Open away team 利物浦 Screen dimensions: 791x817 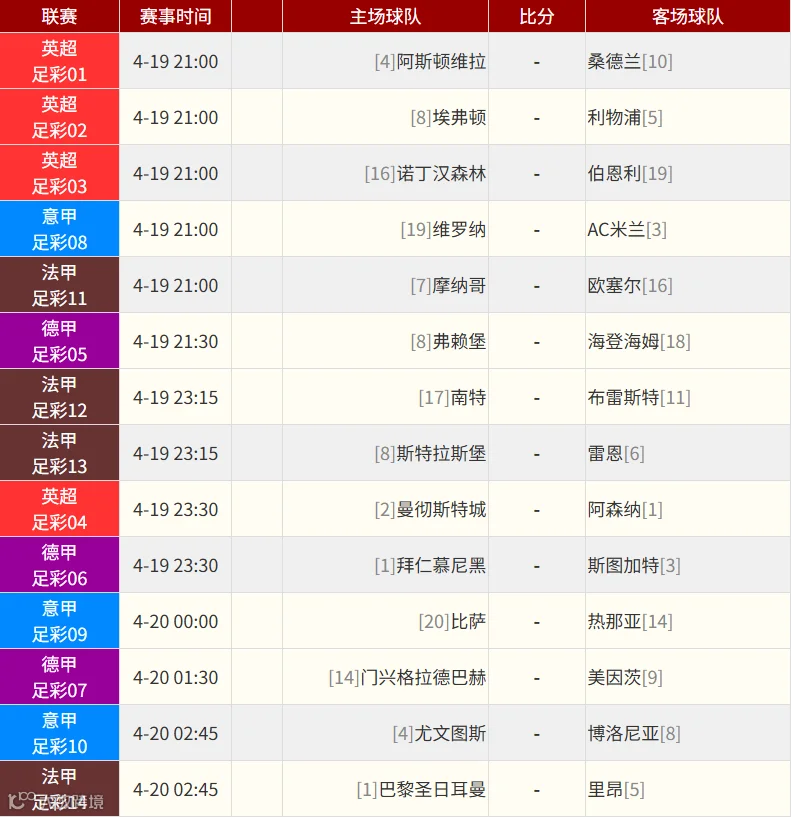(614, 117)
